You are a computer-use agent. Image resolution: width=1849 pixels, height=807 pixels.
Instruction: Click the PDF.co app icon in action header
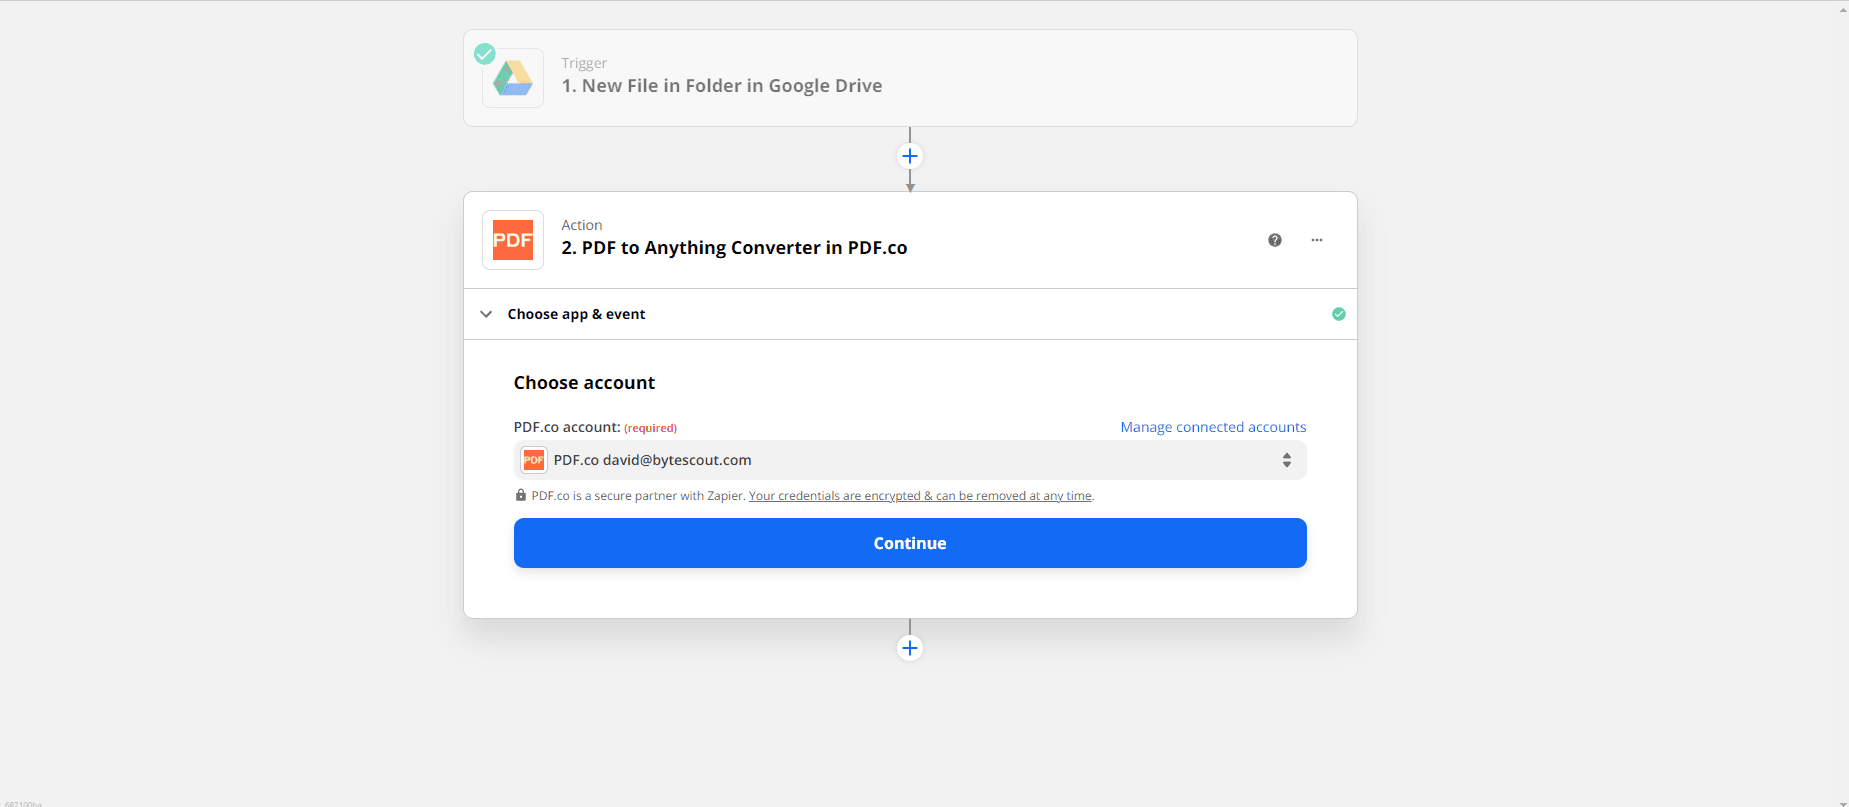[513, 240]
